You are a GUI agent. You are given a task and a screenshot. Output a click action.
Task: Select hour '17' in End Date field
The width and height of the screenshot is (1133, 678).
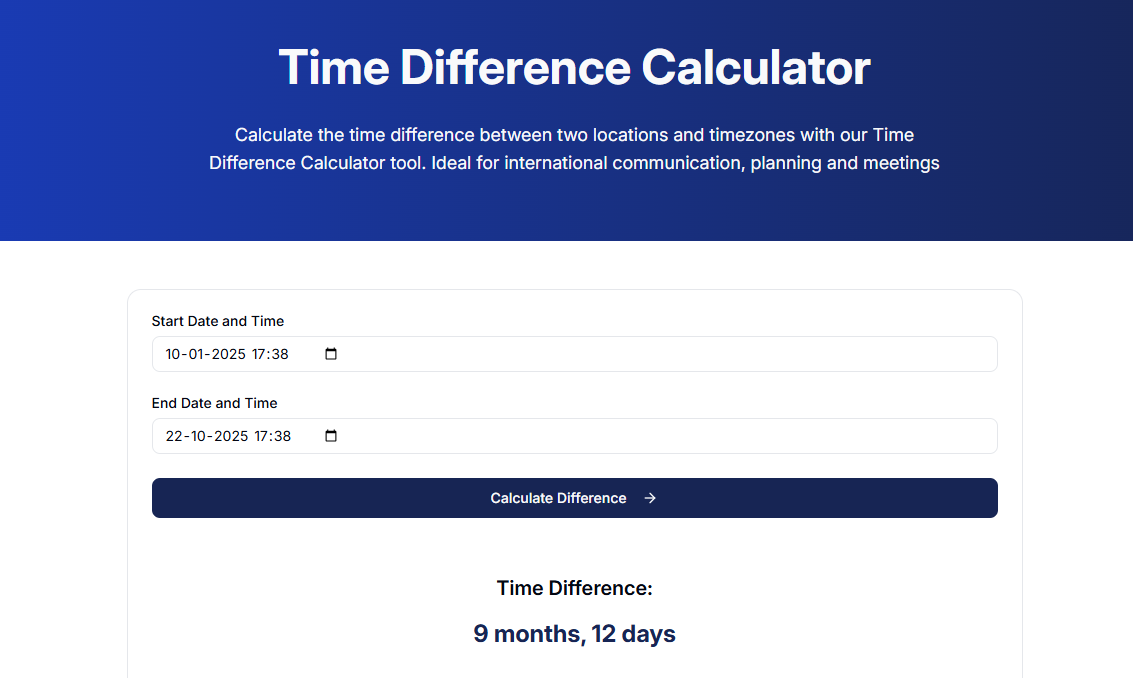(262, 436)
